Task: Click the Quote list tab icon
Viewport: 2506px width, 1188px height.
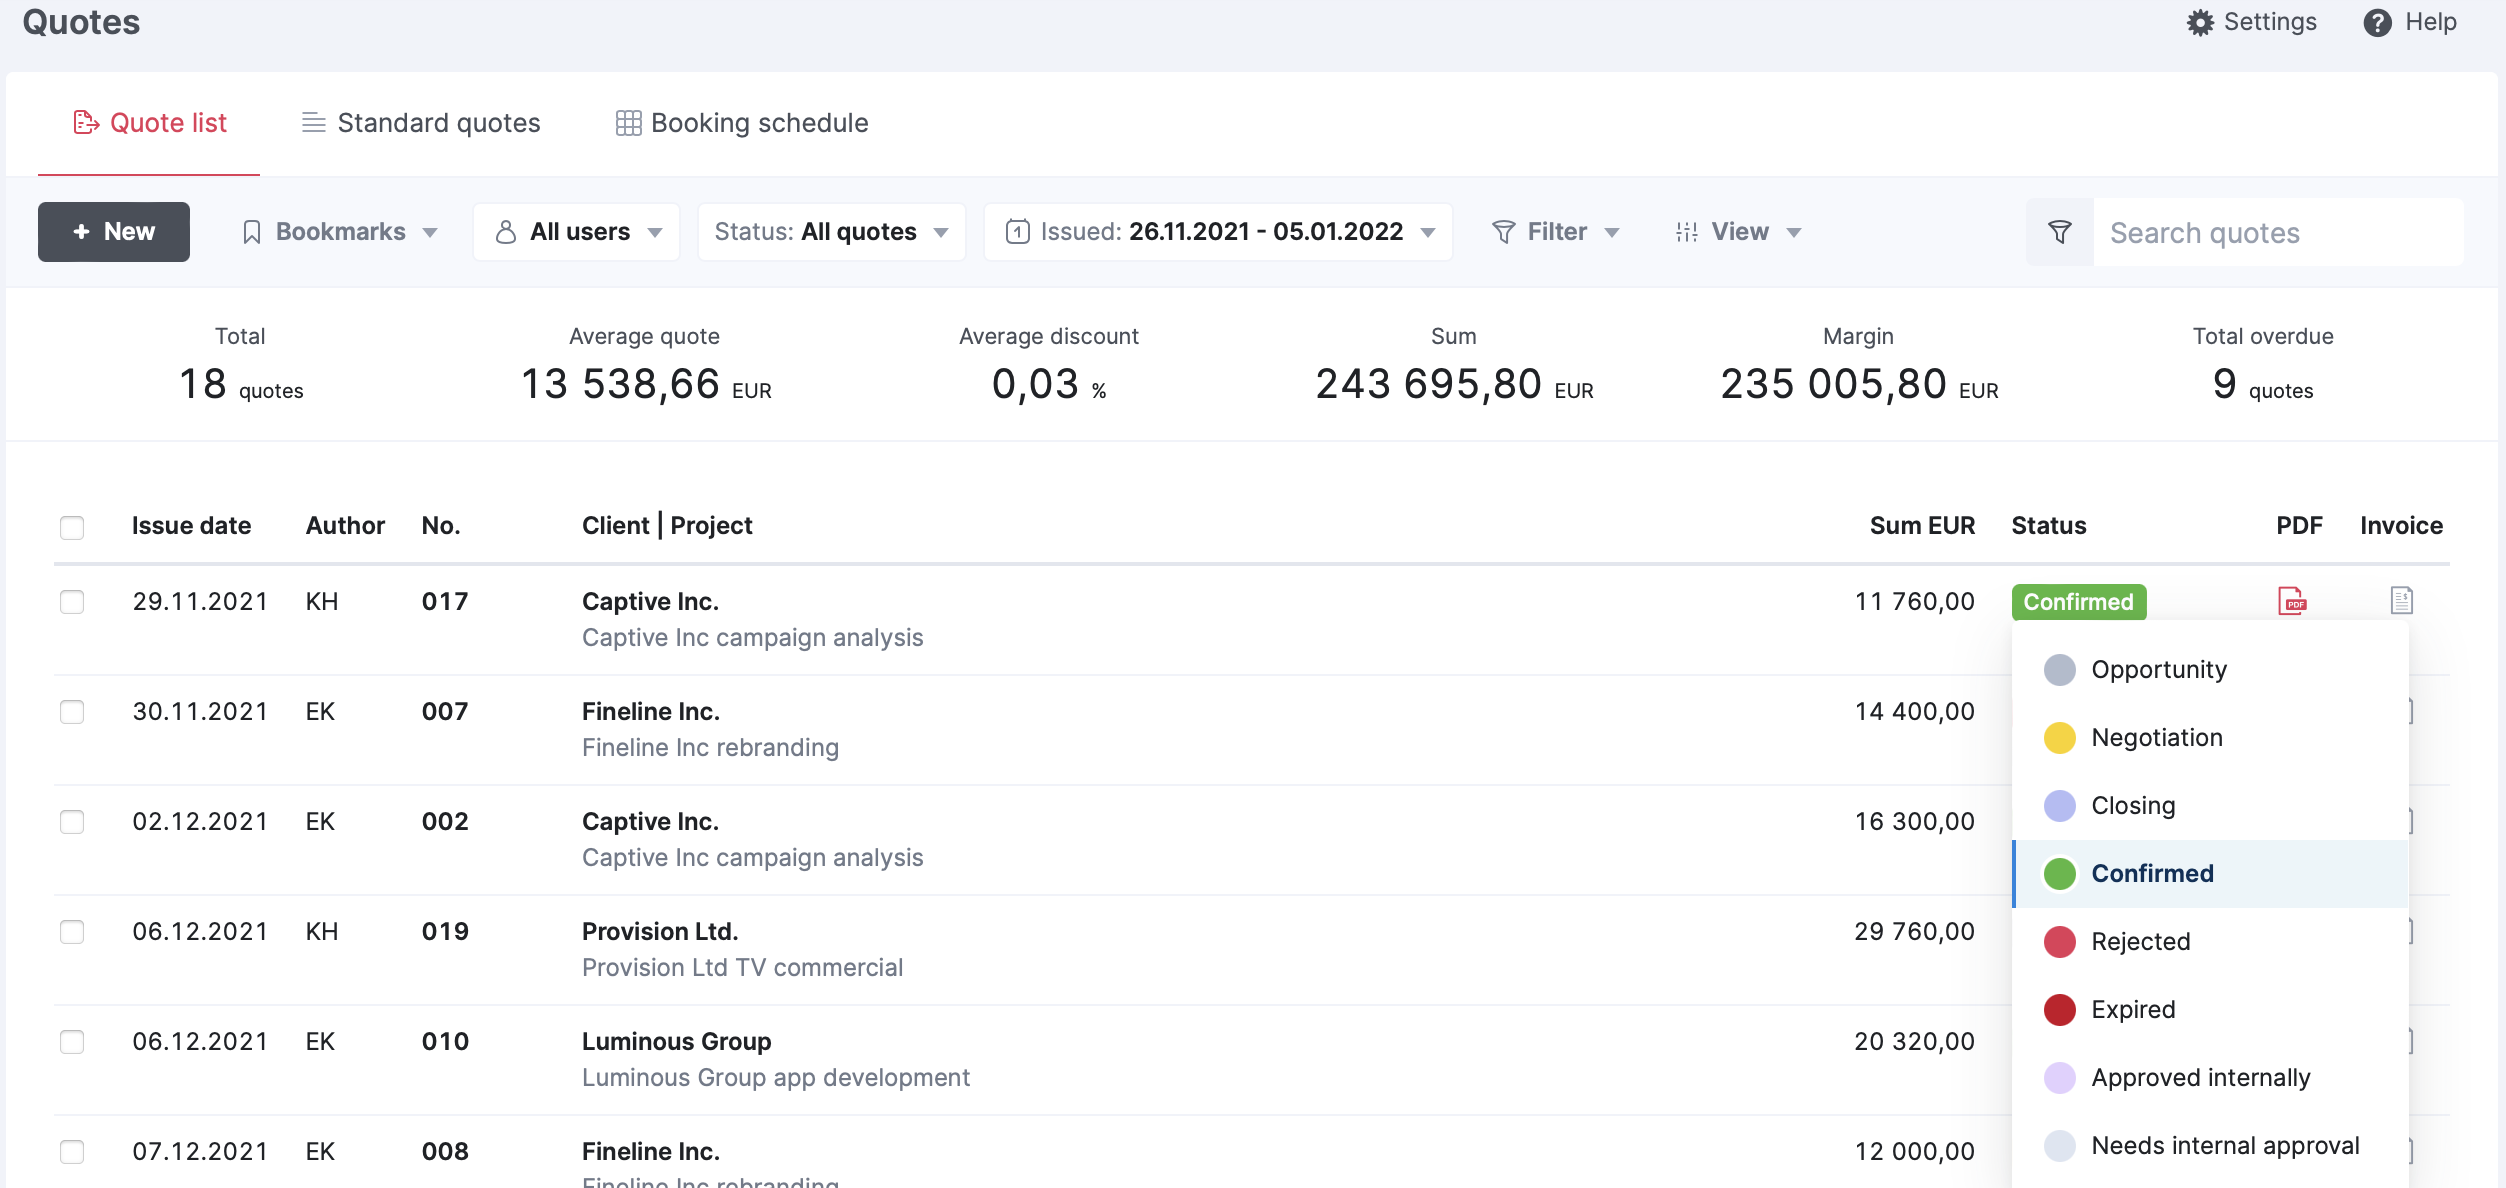Action: pos(86,122)
